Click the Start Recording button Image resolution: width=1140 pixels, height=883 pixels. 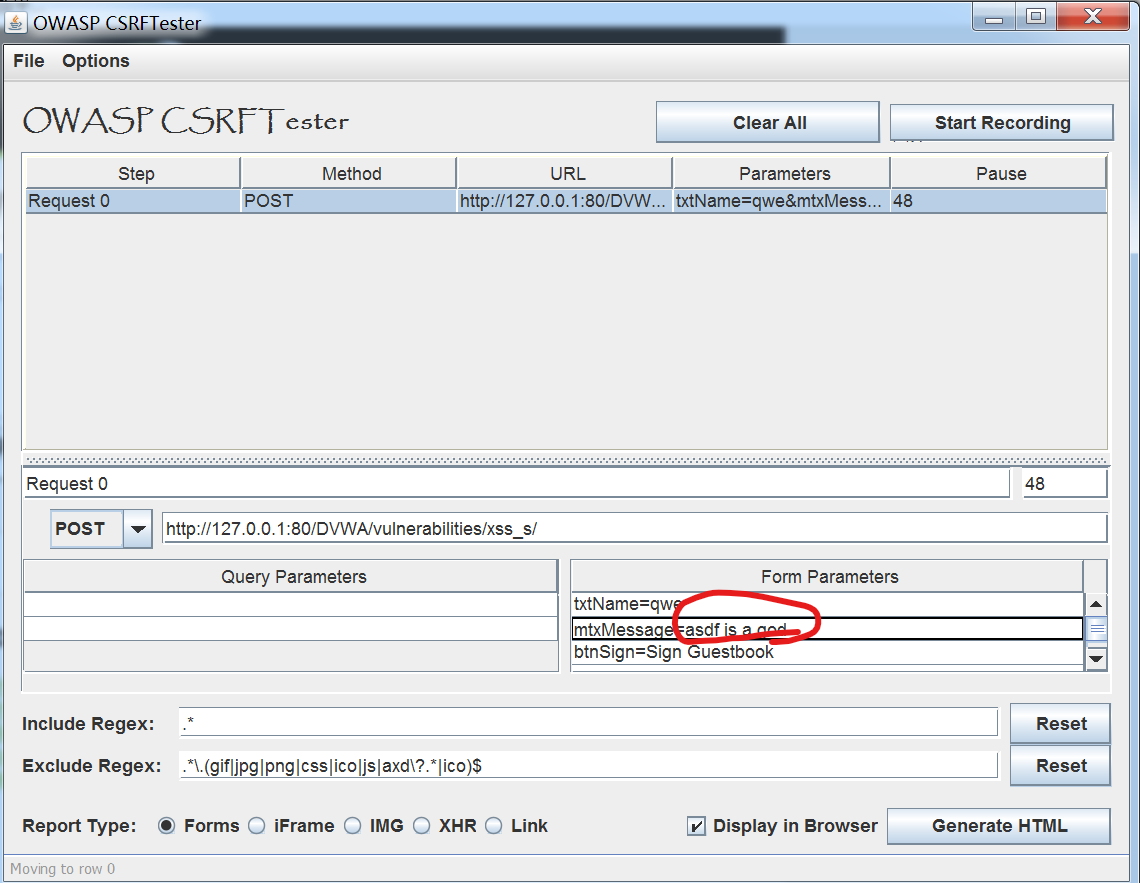point(1002,122)
